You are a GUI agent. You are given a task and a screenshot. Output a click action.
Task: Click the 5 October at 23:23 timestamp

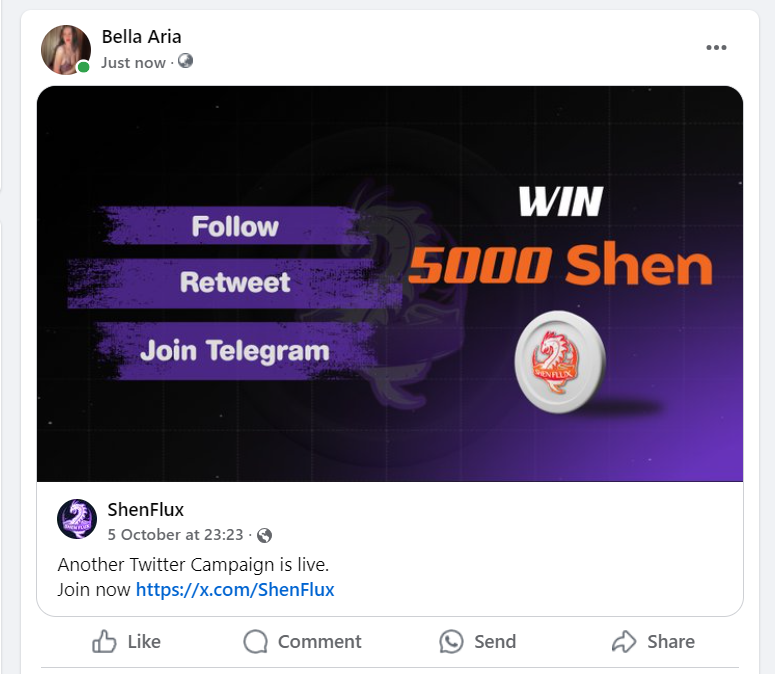(x=175, y=535)
